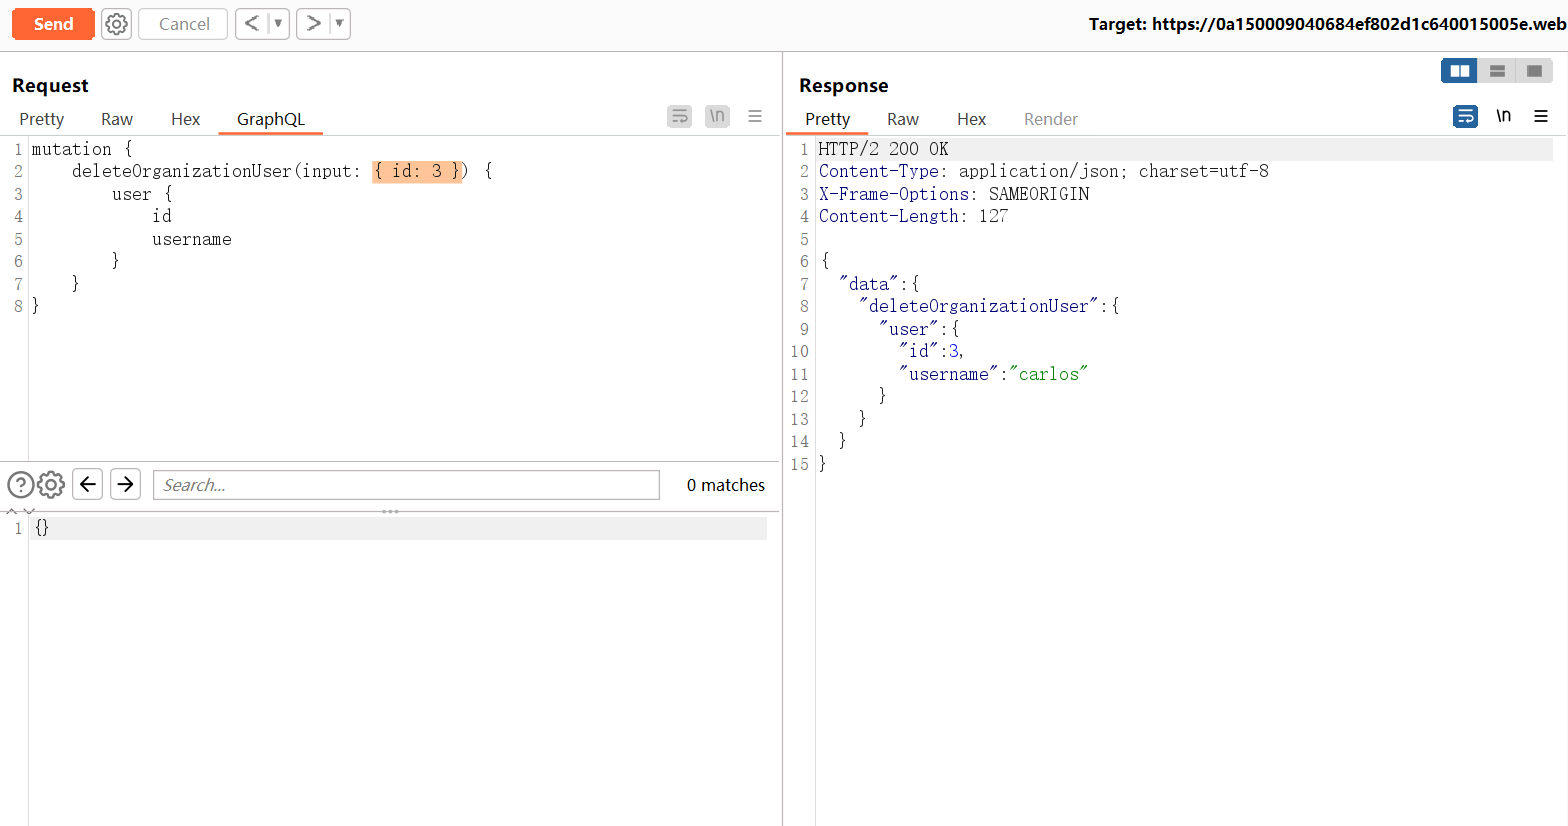The height and width of the screenshot is (826, 1568).
Task: Expand the history forward dropdown arrow
Action: (339, 24)
